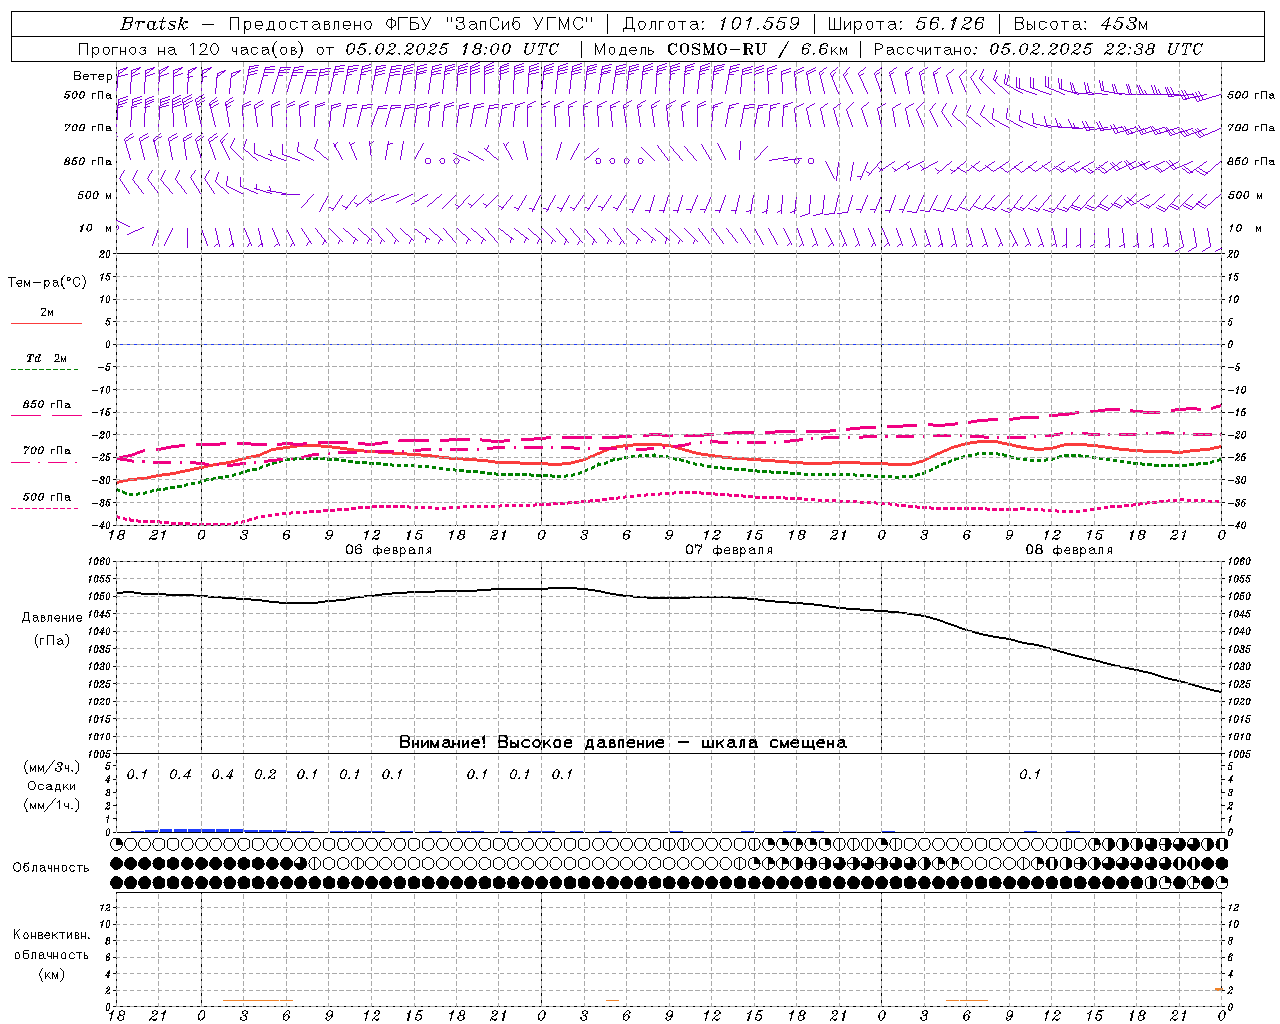Click the longitude value Долгота: 101.559

[x=711, y=24]
